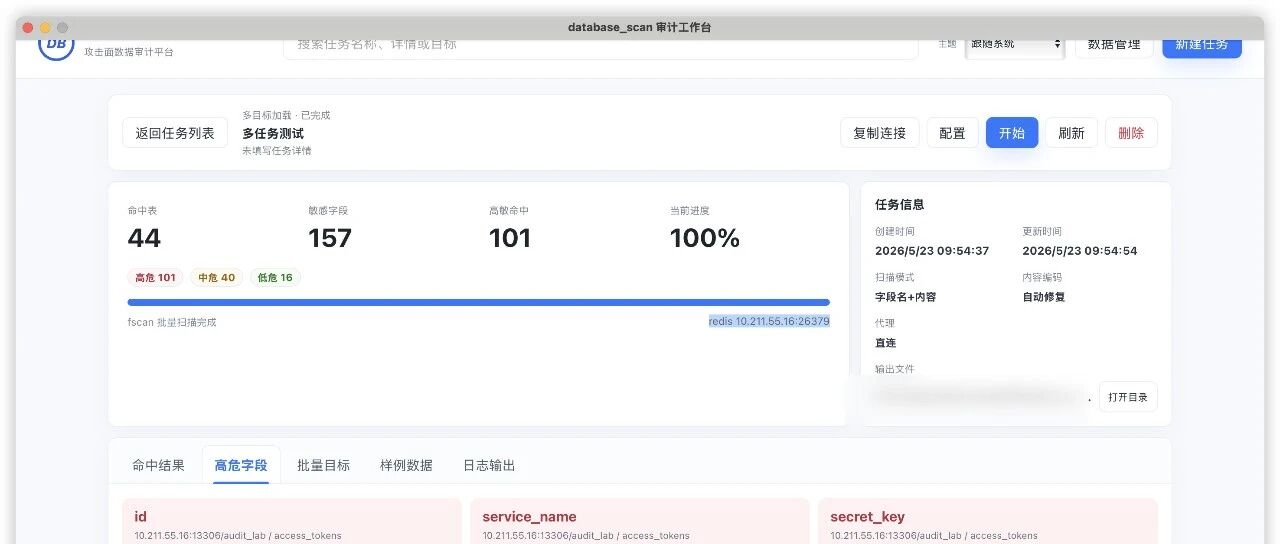Click the 直连 proxy value
The image size is (1280, 544).
(x=886, y=343)
